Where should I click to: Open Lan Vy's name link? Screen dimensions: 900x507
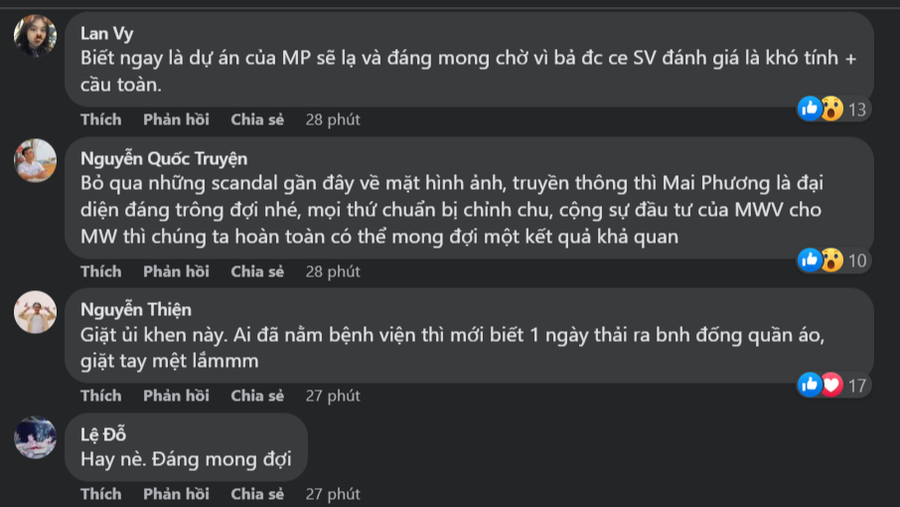pos(107,34)
